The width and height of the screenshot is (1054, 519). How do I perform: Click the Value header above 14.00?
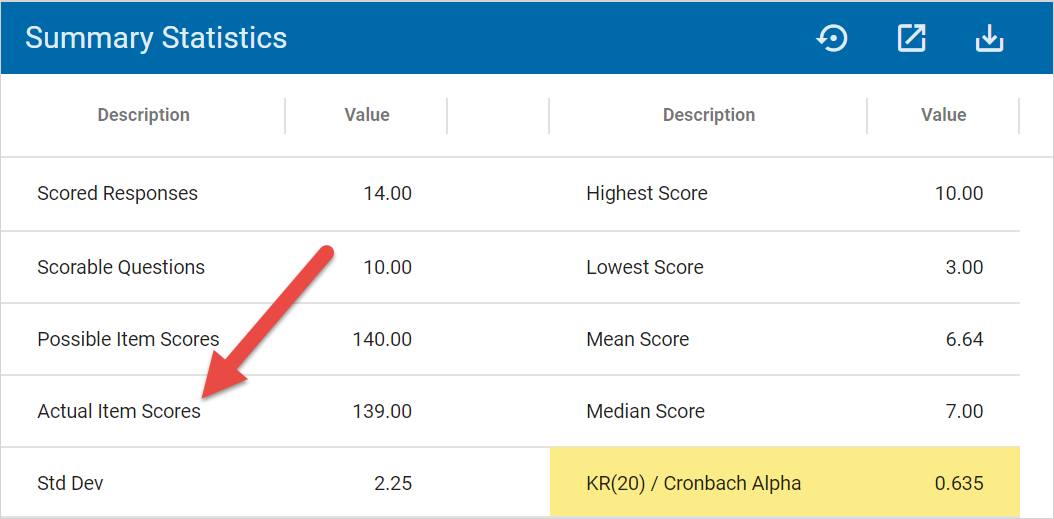pos(366,115)
